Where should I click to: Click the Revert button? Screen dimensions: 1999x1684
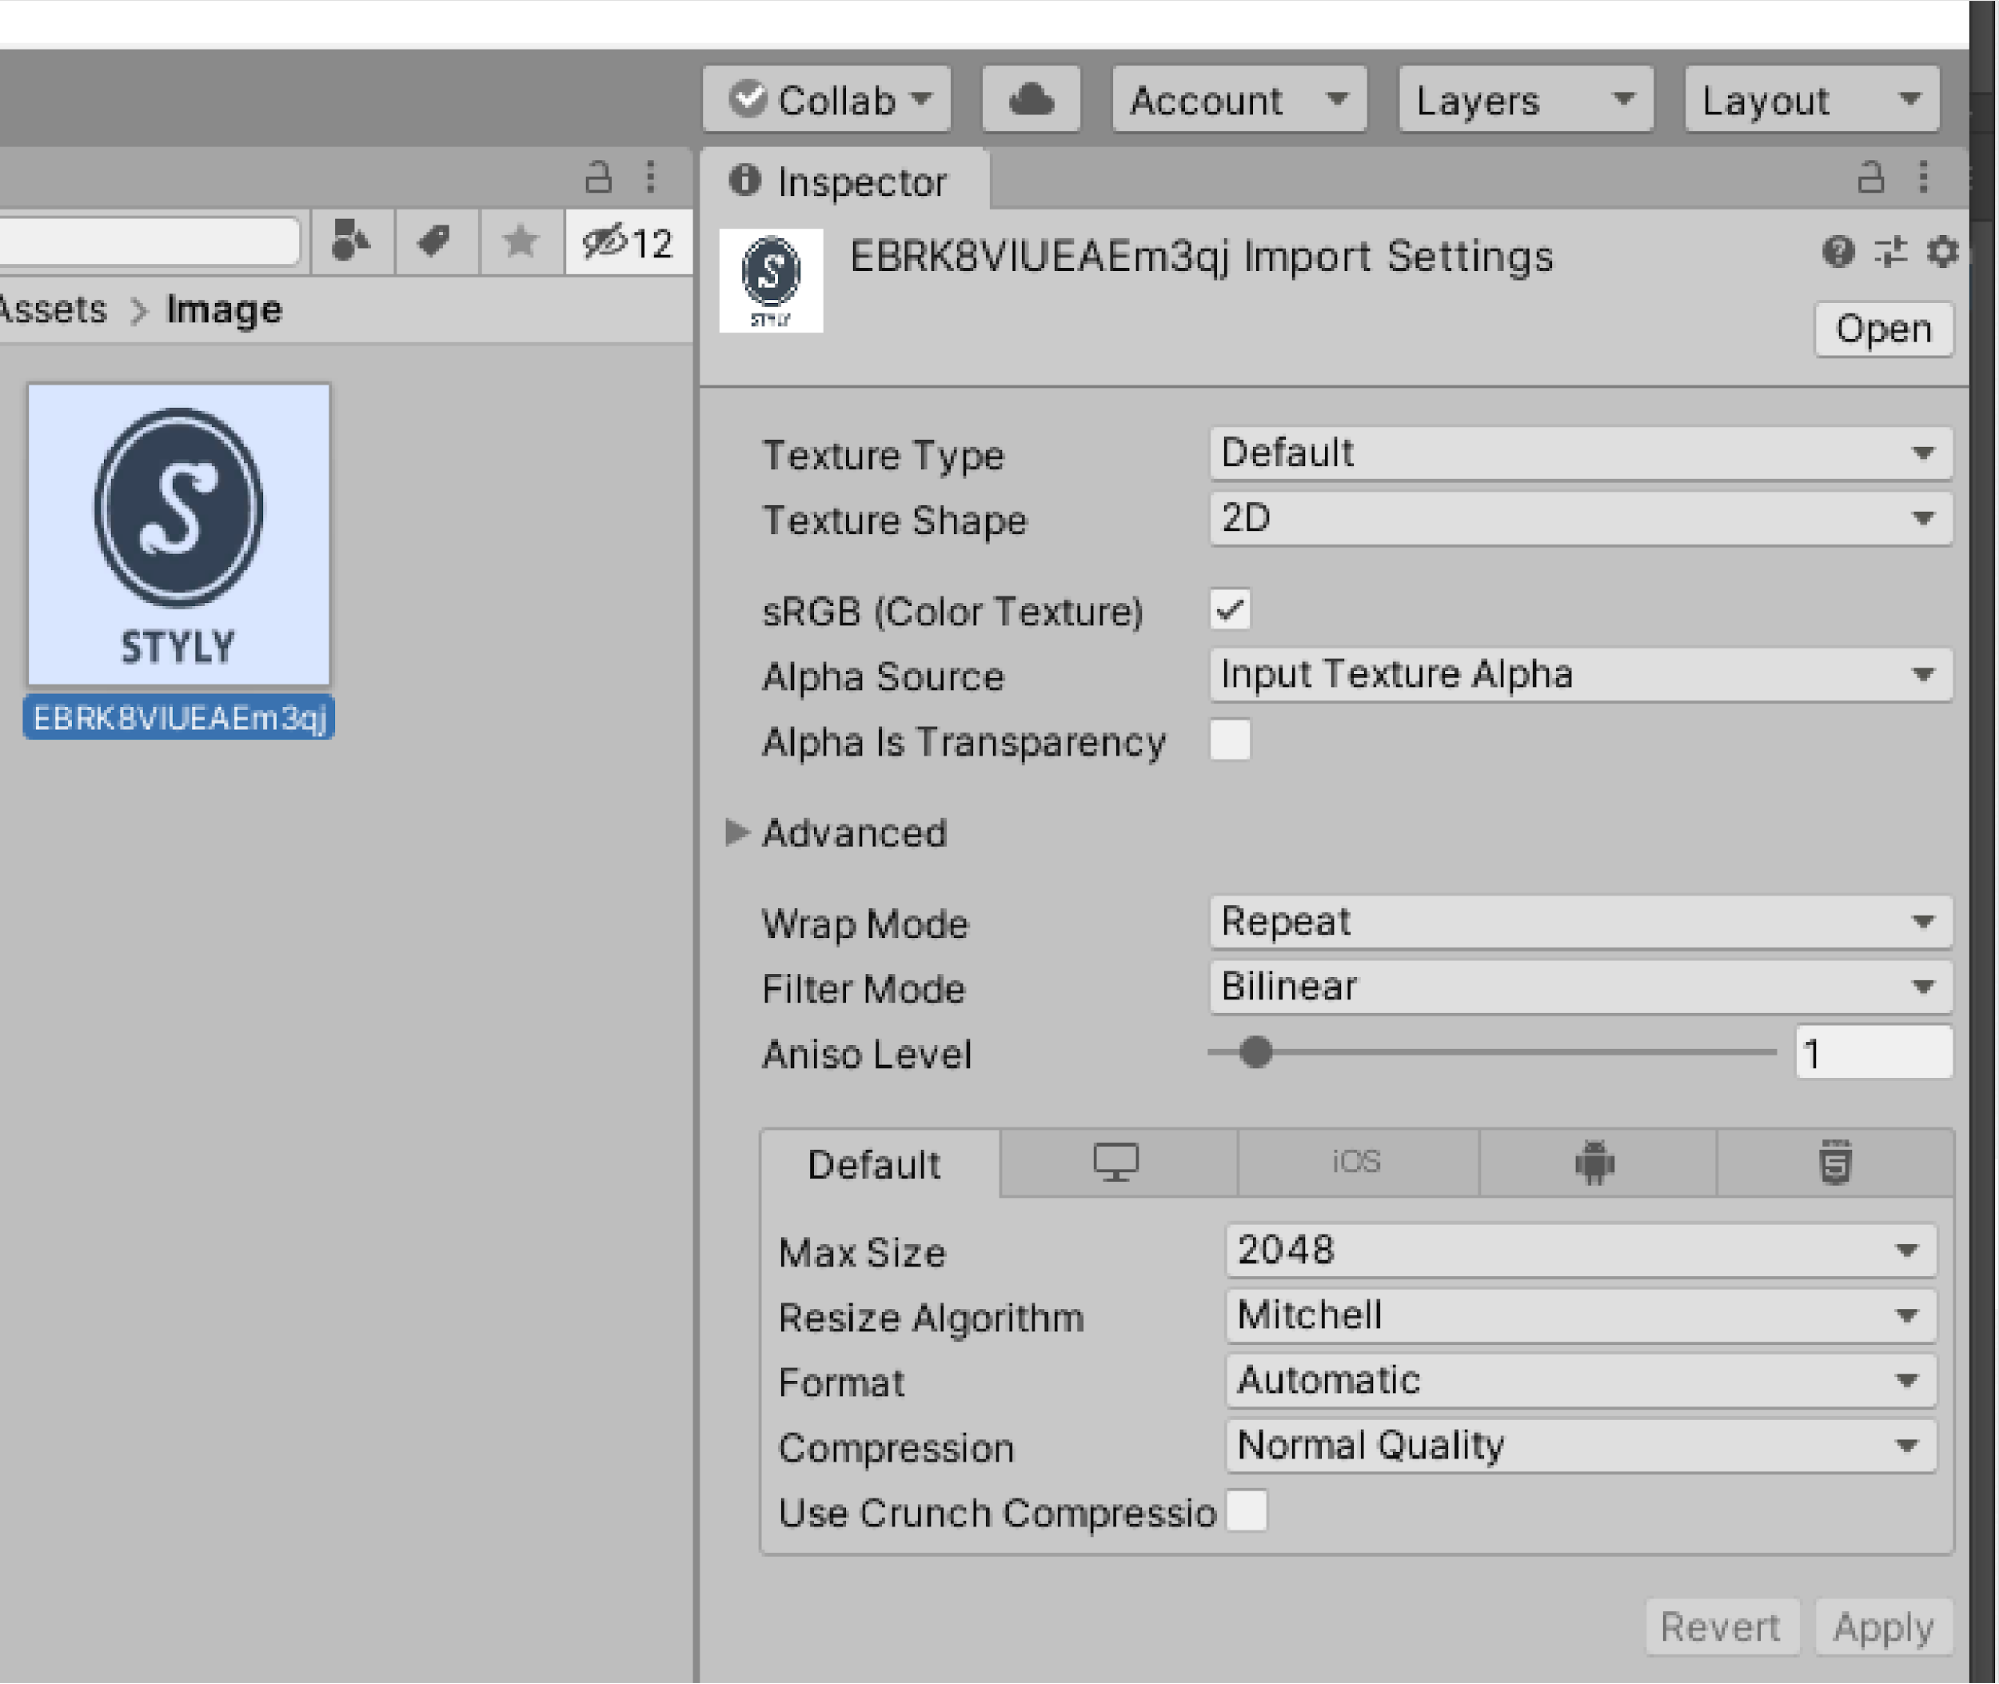pyautogui.click(x=1721, y=1627)
